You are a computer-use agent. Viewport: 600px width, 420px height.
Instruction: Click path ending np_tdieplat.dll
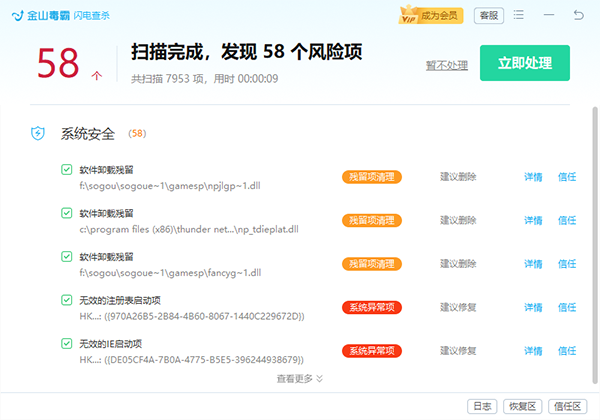(189, 230)
